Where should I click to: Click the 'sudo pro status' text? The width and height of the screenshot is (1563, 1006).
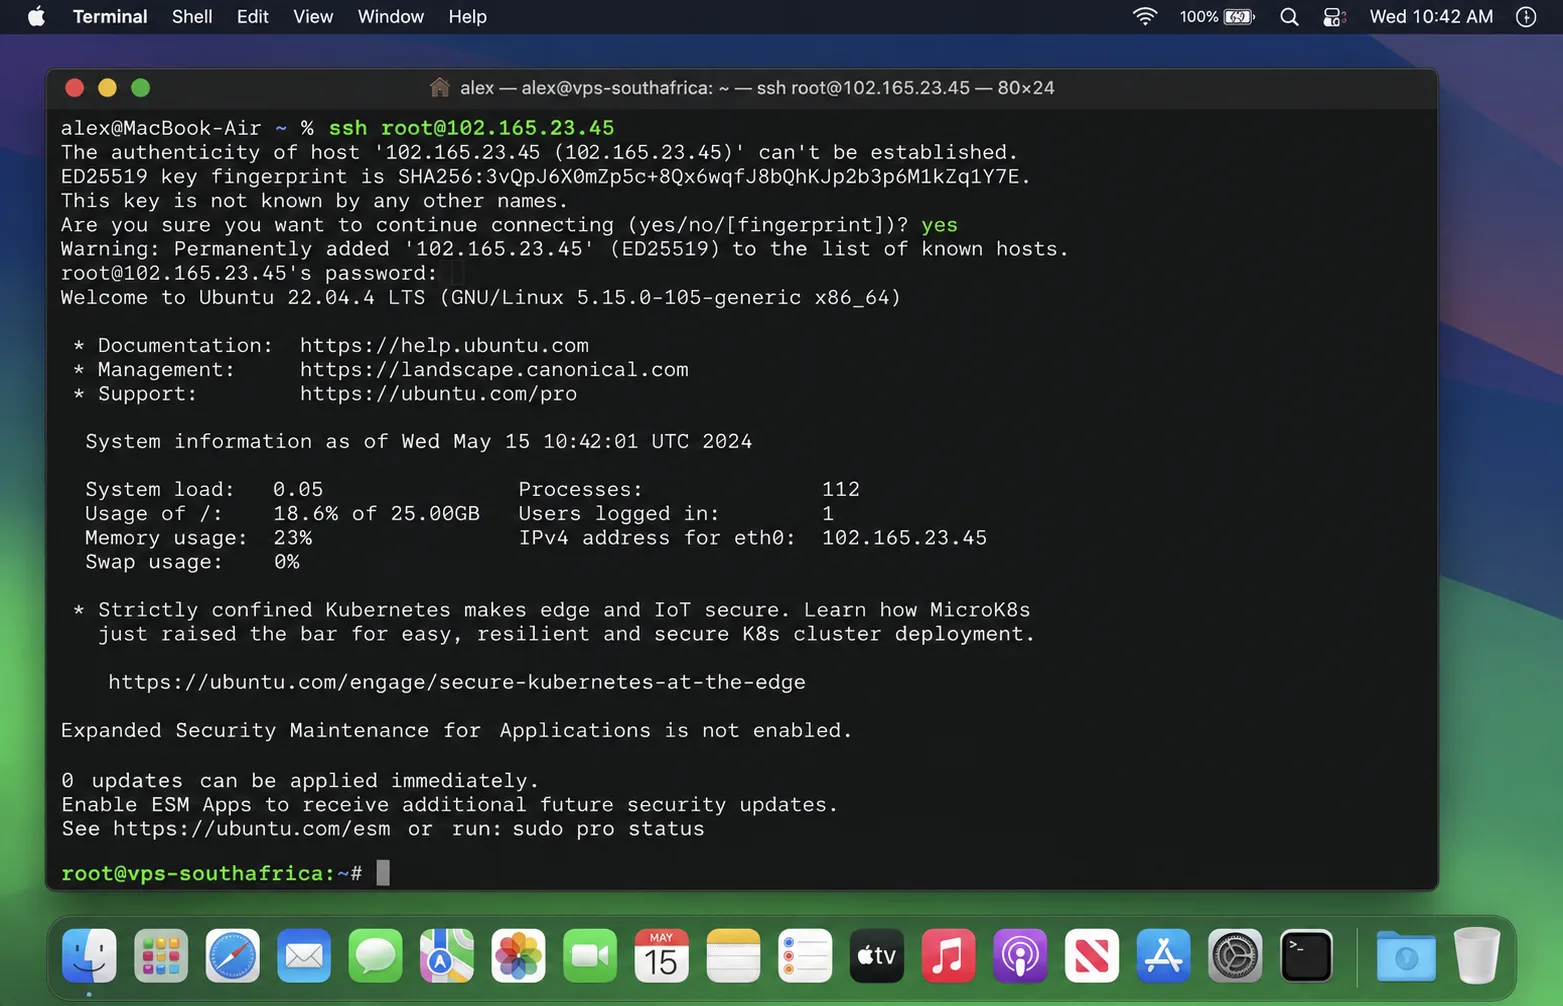(x=608, y=829)
